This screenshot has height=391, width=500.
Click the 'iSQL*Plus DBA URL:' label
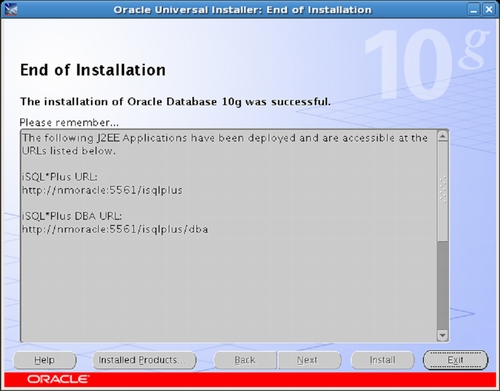72,216
